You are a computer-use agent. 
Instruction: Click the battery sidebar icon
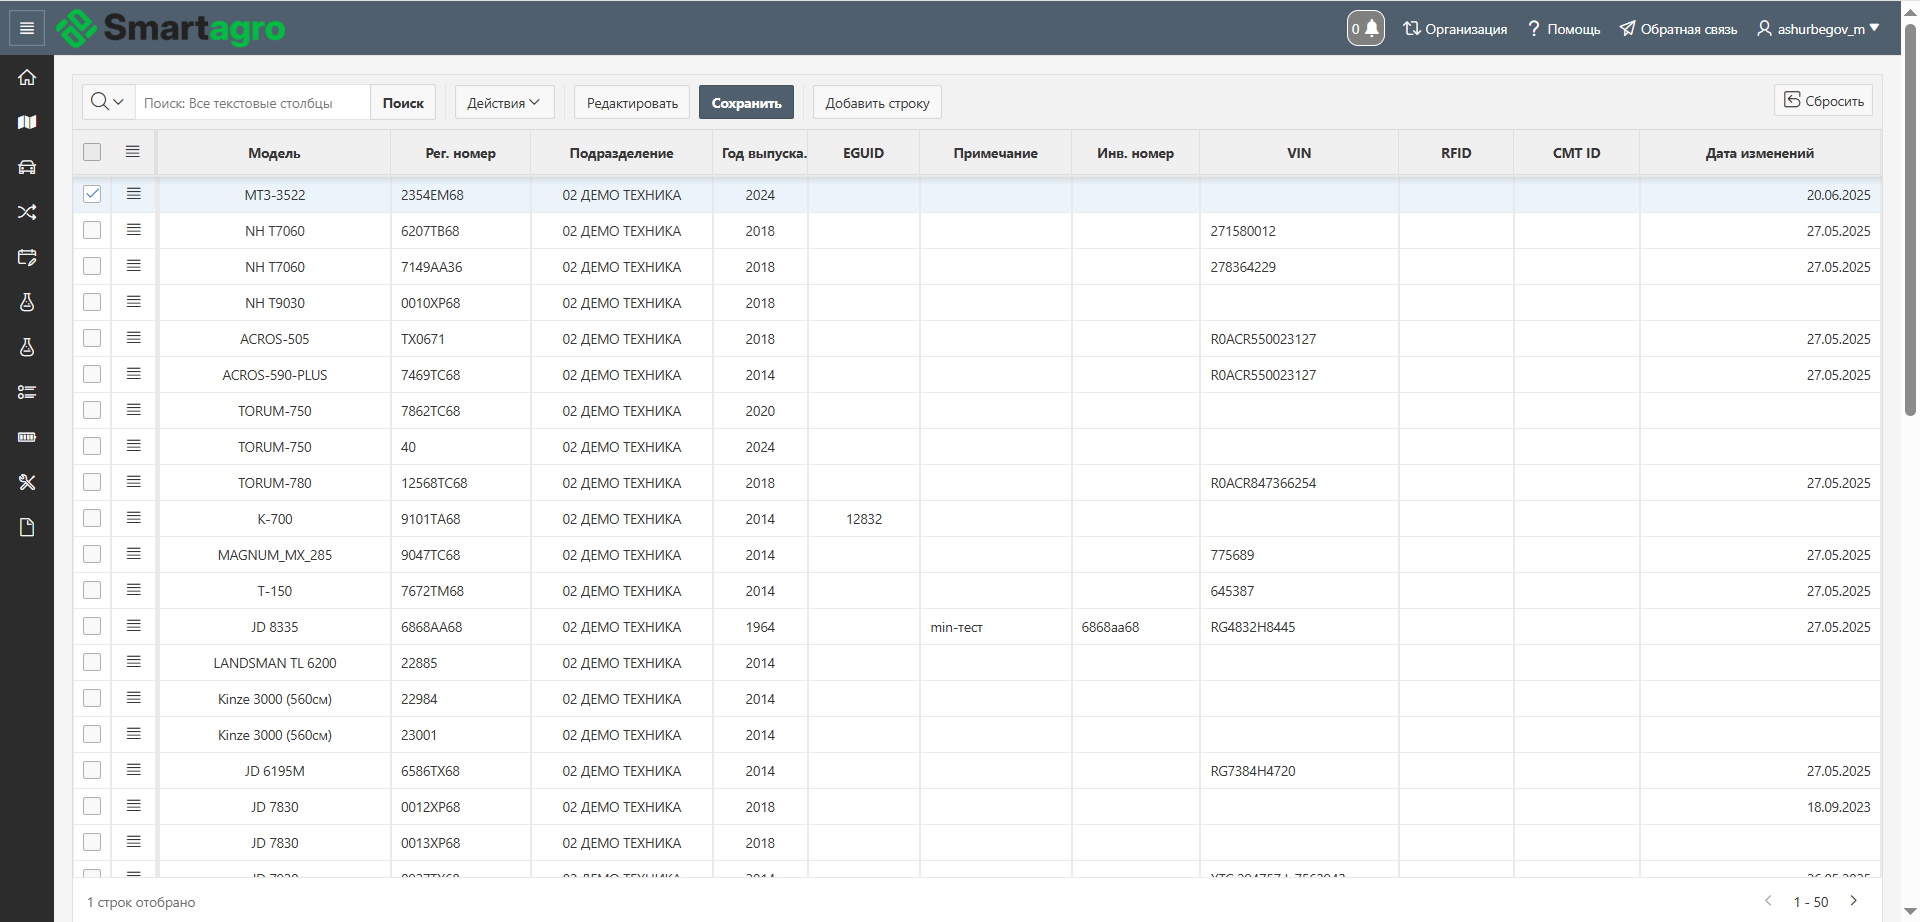[x=27, y=437]
